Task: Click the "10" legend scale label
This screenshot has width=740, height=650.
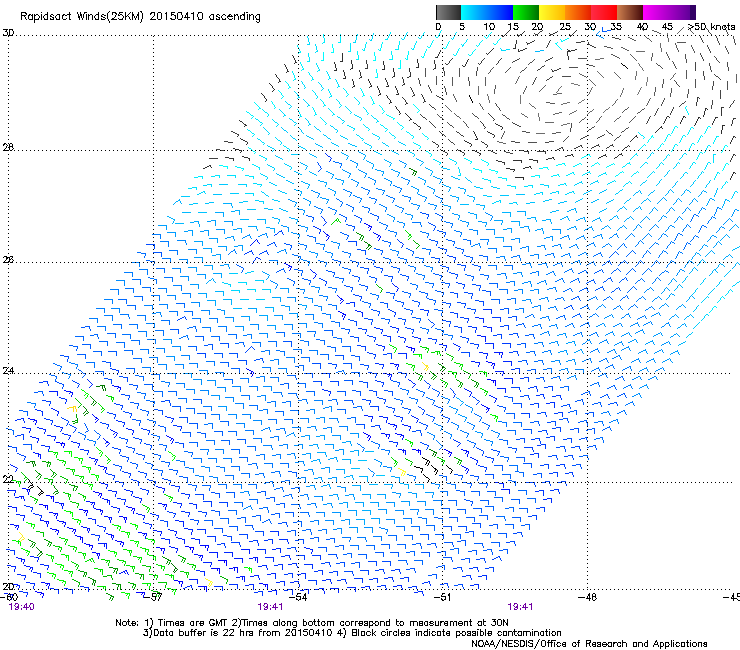Action: pyautogui.click(x=489, y=27)
